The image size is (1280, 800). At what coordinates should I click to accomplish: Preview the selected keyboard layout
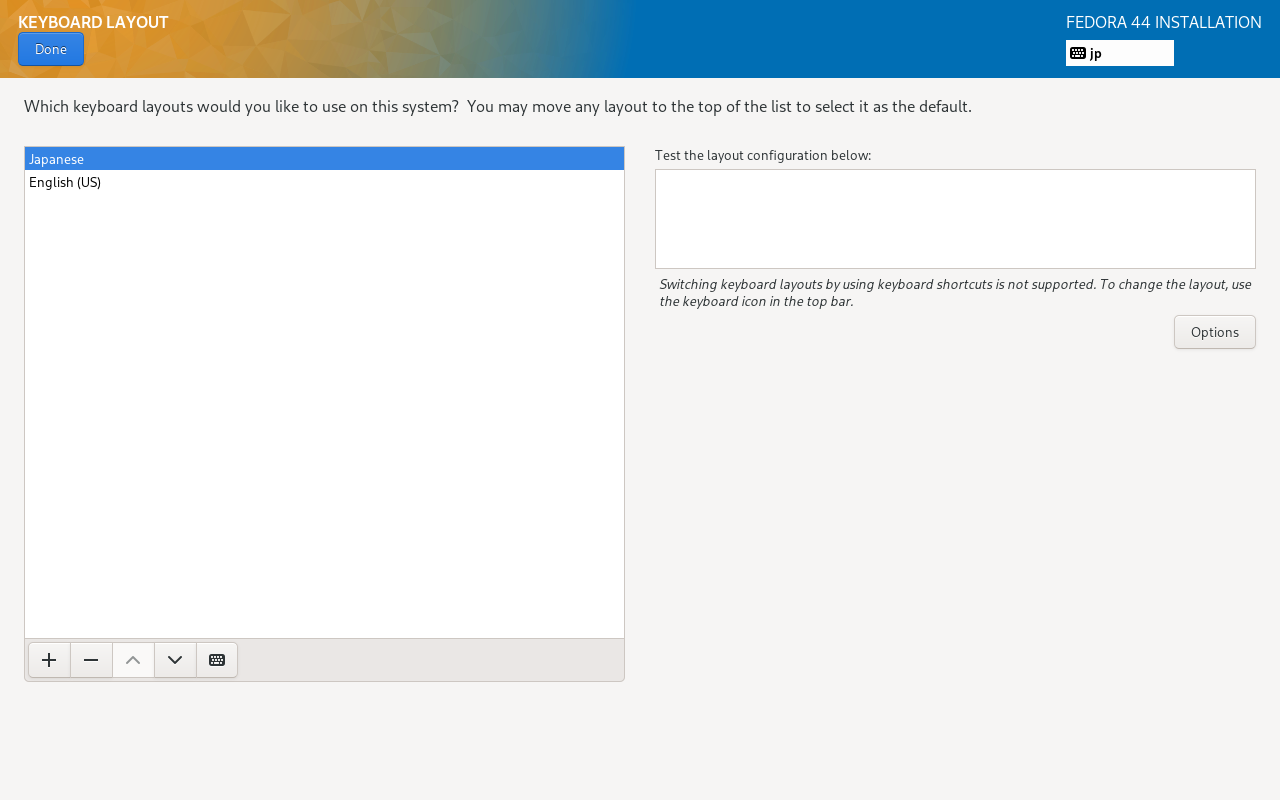click(x=217, y=660)
